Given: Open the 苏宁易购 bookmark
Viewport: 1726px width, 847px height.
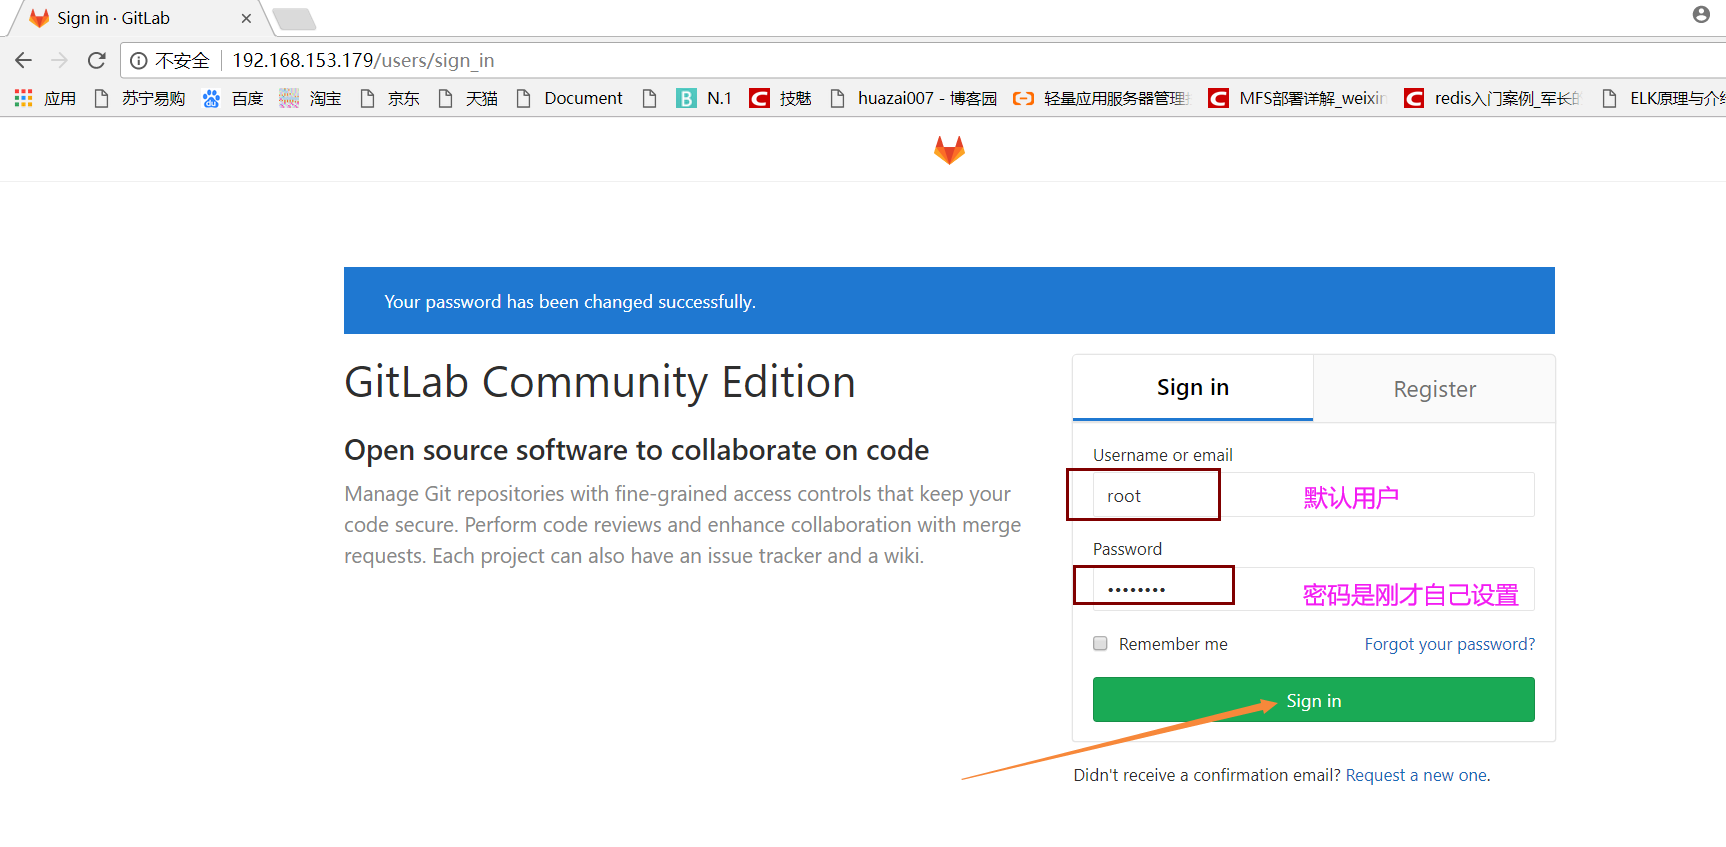Looking at the screenshot, I should (139, 98).
